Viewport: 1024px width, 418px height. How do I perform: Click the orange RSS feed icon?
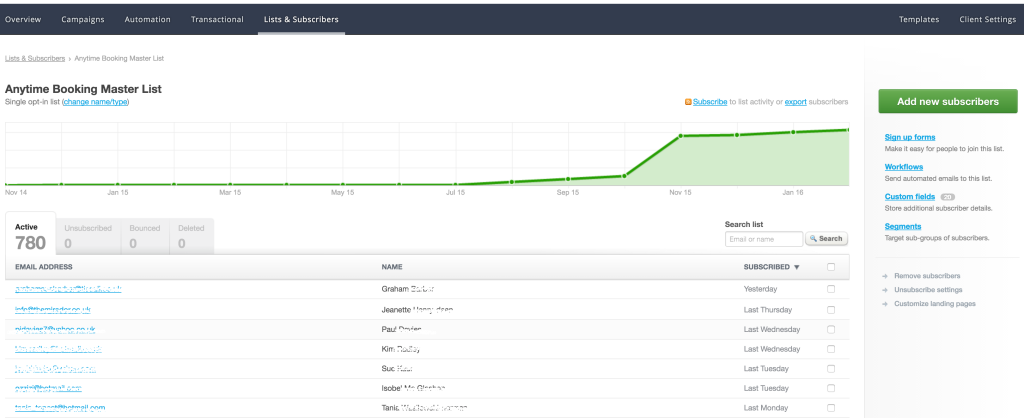click(x=688, y=102)
